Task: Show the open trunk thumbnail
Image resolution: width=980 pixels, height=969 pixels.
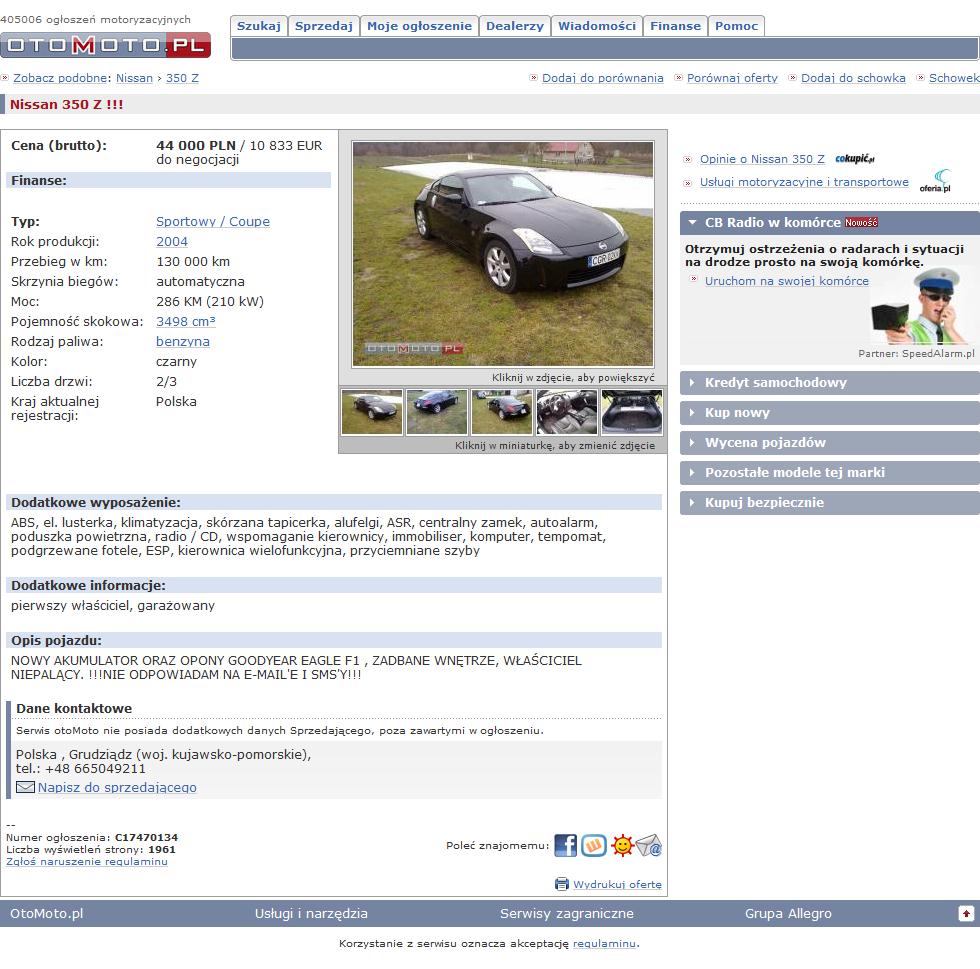Action: coord(632,412)
